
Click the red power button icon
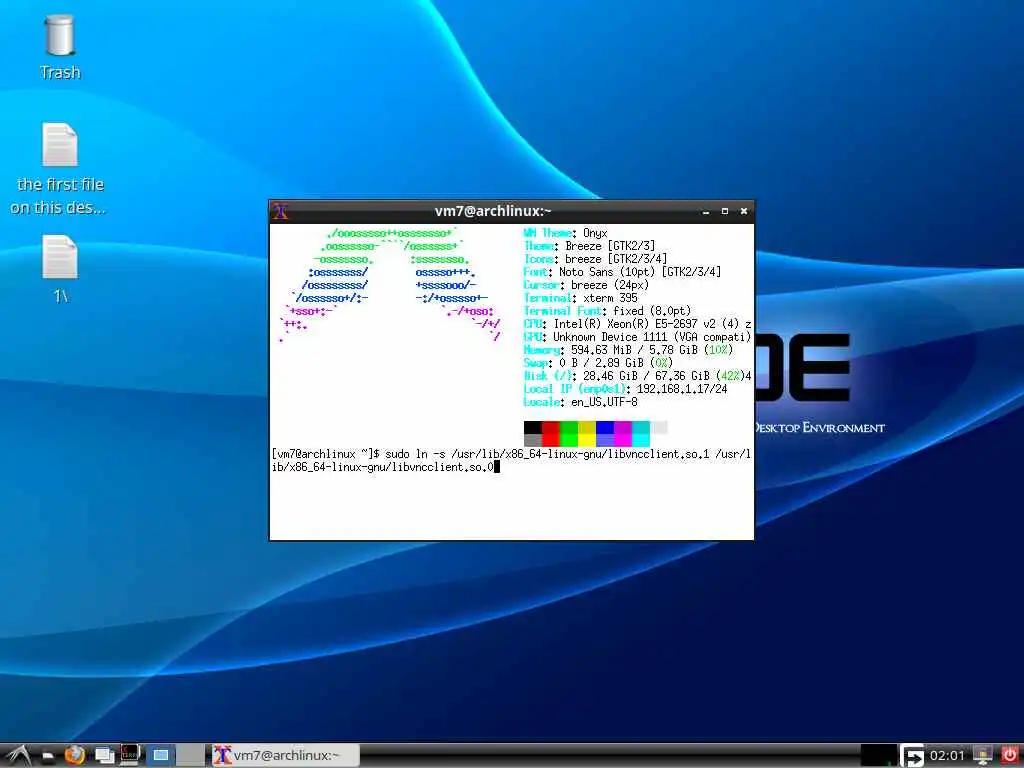1010,755
